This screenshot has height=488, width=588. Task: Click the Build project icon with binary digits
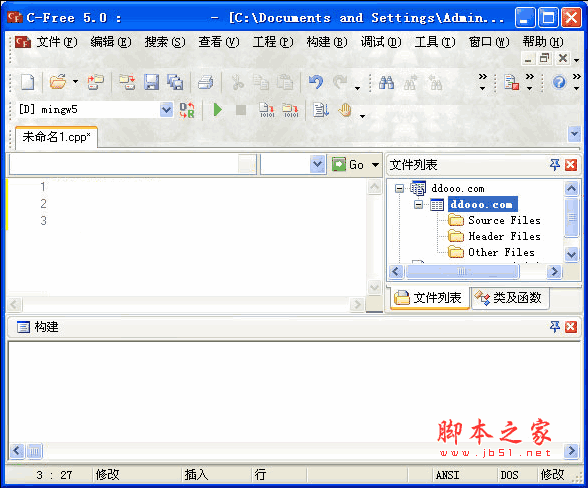[291, 110]
